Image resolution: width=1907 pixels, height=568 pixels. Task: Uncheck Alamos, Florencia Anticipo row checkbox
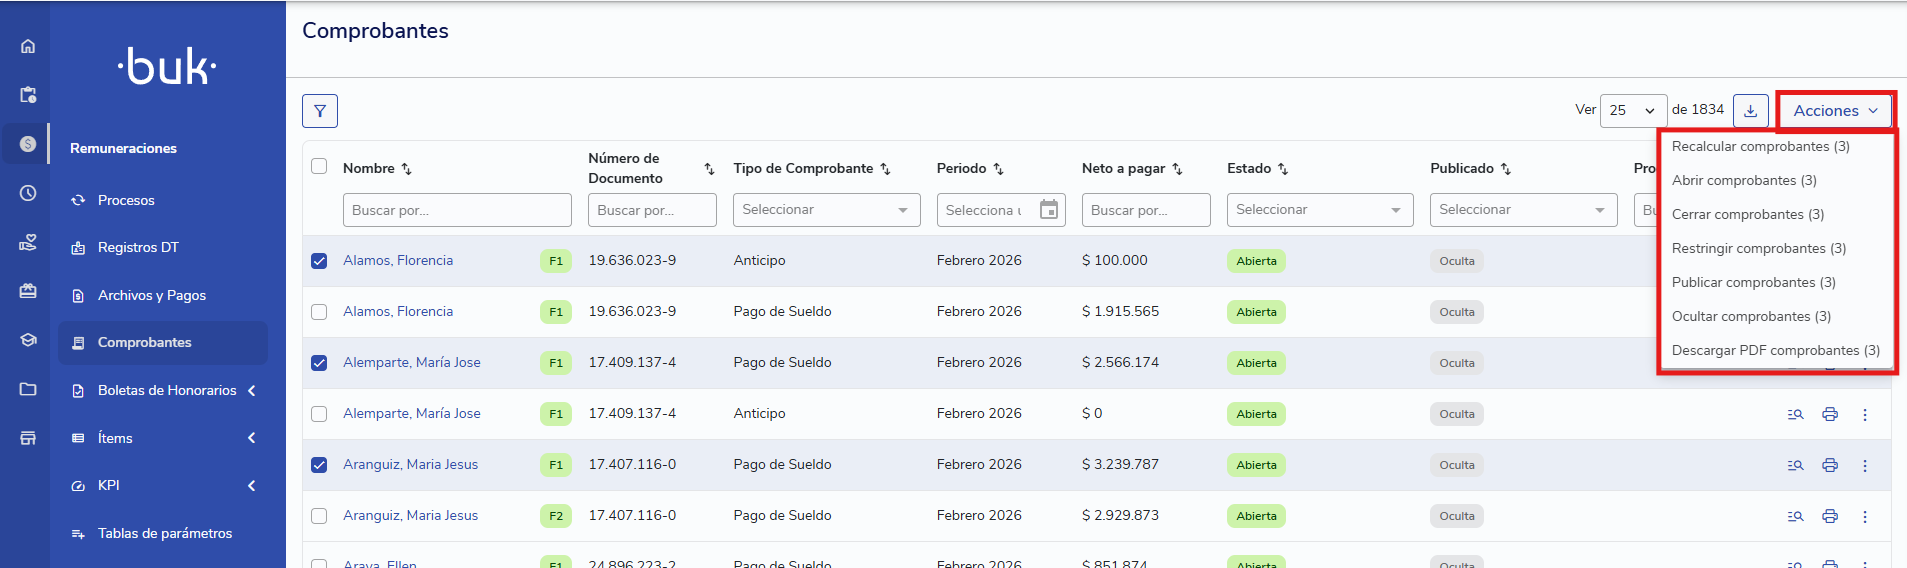coord(319,261)
